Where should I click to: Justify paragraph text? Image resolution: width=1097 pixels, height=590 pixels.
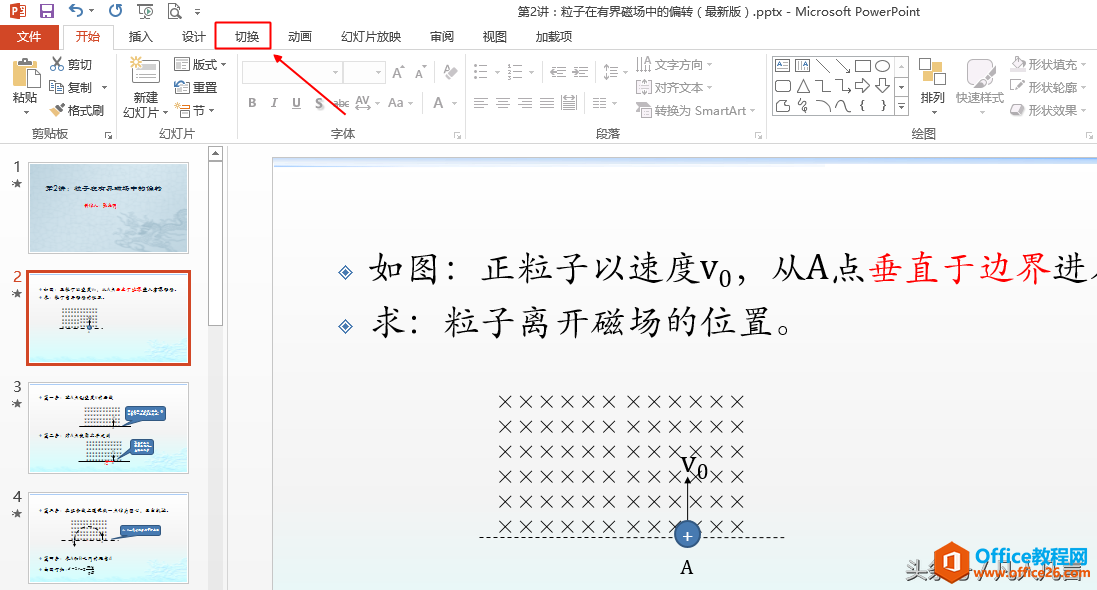tap(547, 103)
